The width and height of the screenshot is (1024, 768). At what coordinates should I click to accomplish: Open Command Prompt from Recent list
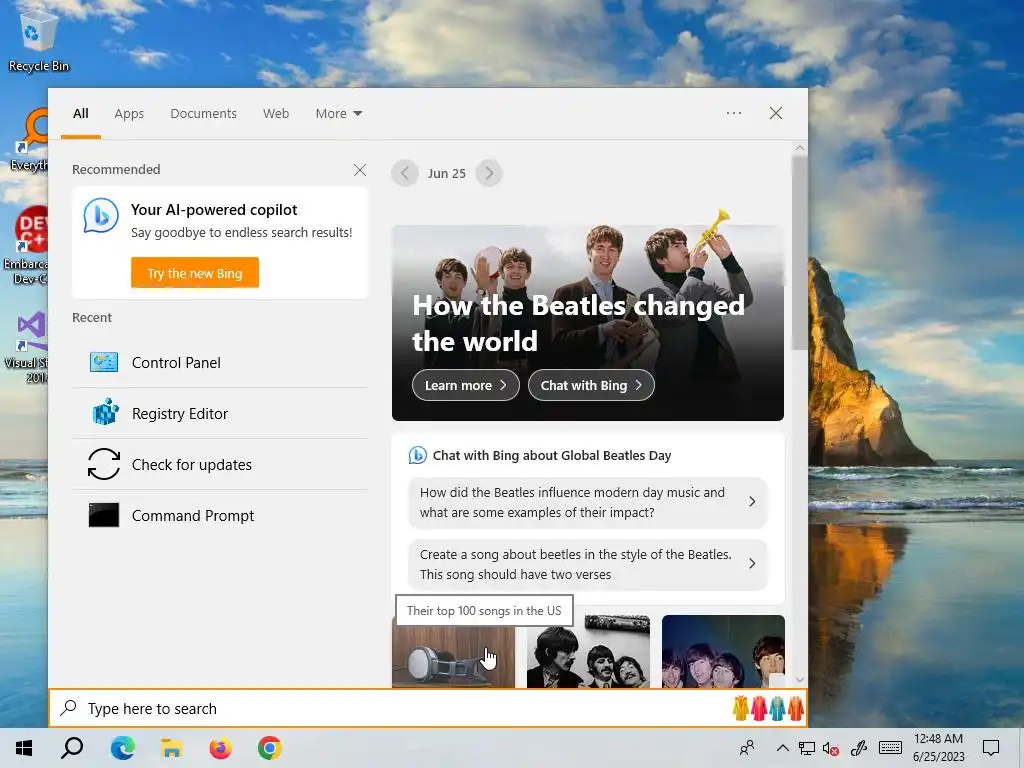coord(220,515)
